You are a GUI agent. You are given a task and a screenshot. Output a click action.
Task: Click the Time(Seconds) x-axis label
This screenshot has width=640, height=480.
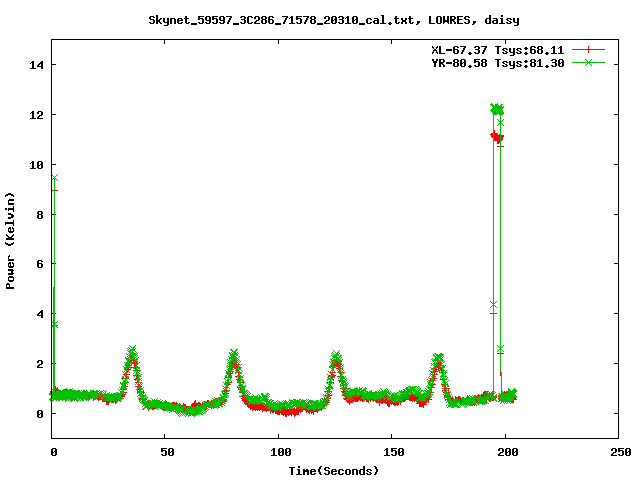[x=334, y=471]
